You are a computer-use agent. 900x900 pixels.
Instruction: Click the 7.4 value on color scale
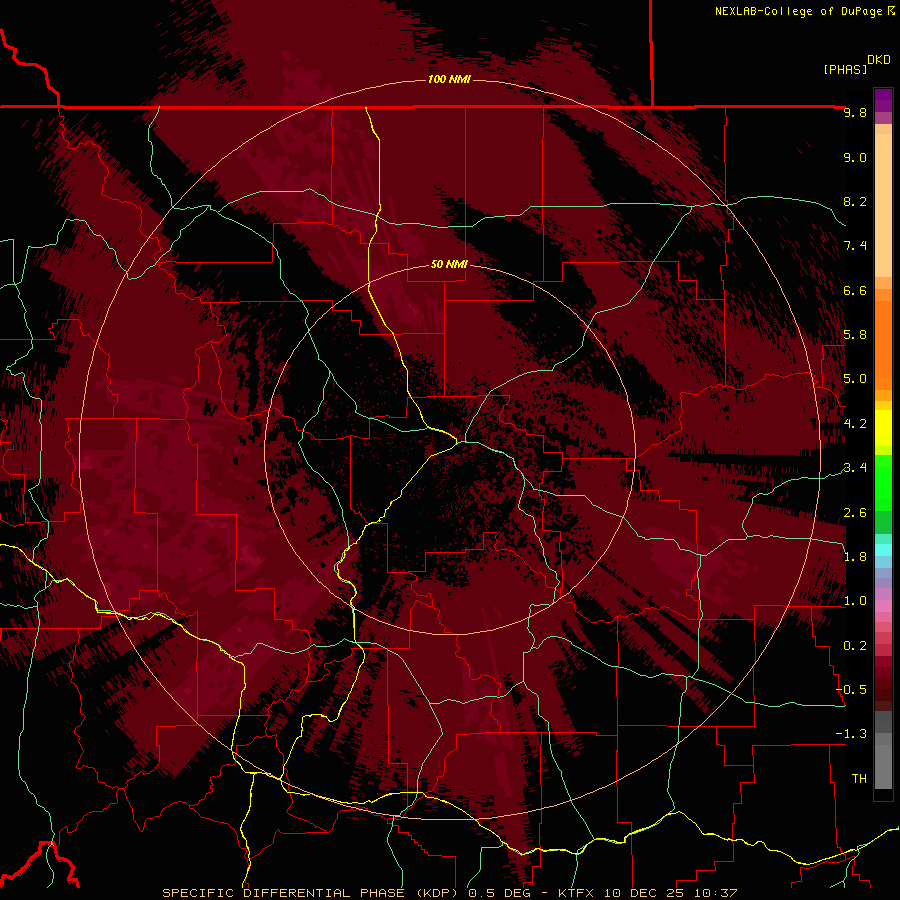pos(855,246)
